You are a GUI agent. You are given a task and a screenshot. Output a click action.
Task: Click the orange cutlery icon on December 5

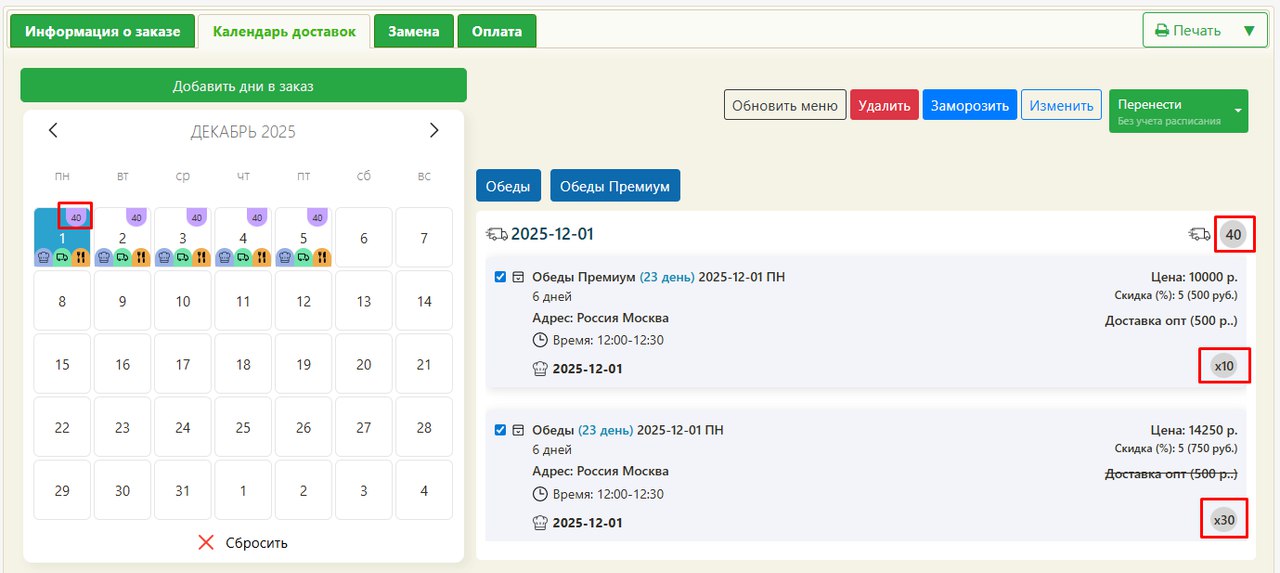(321, 257)
